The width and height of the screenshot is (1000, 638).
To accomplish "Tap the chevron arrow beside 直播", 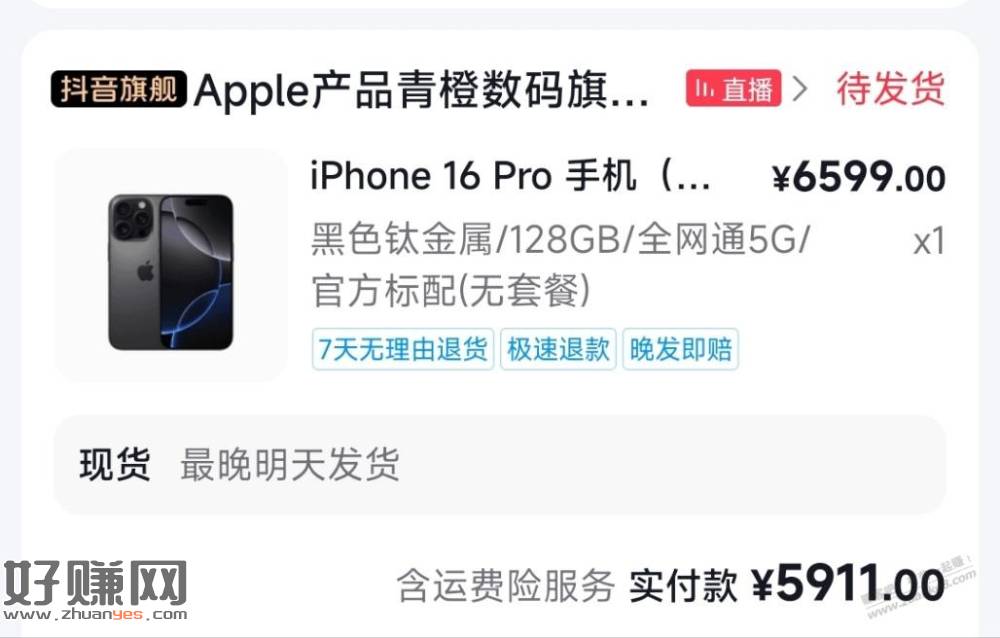I will (x=800, y=89).
